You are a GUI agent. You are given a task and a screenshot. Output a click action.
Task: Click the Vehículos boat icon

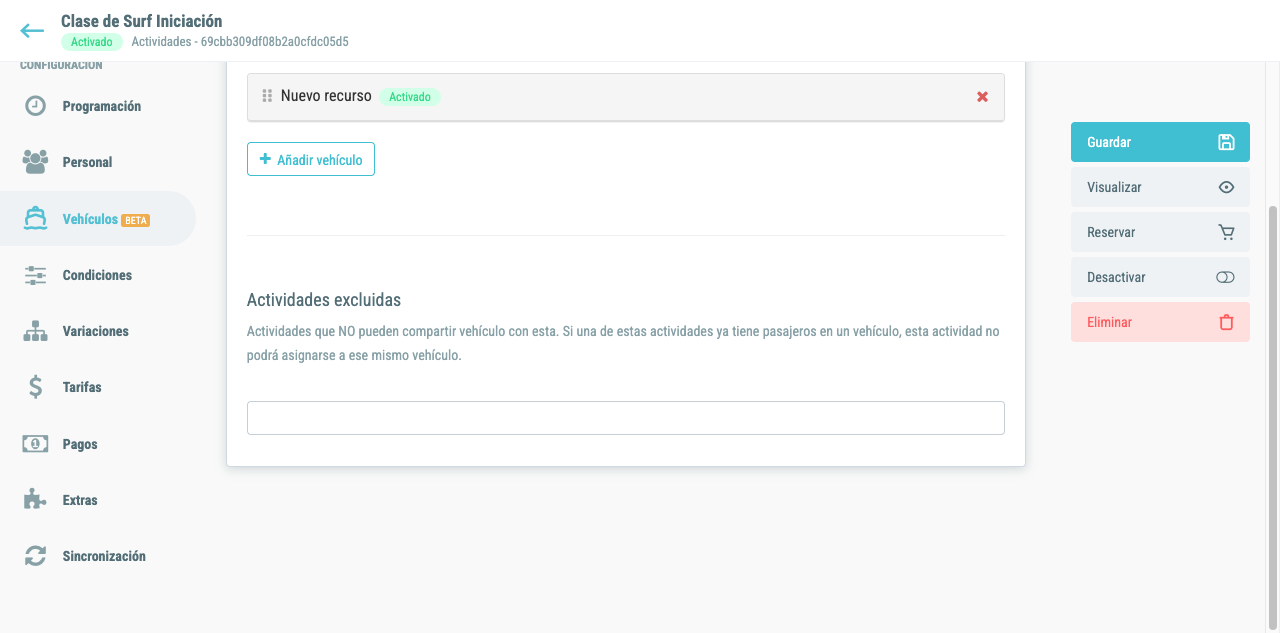pyautogui.click(x=35, y=219)
